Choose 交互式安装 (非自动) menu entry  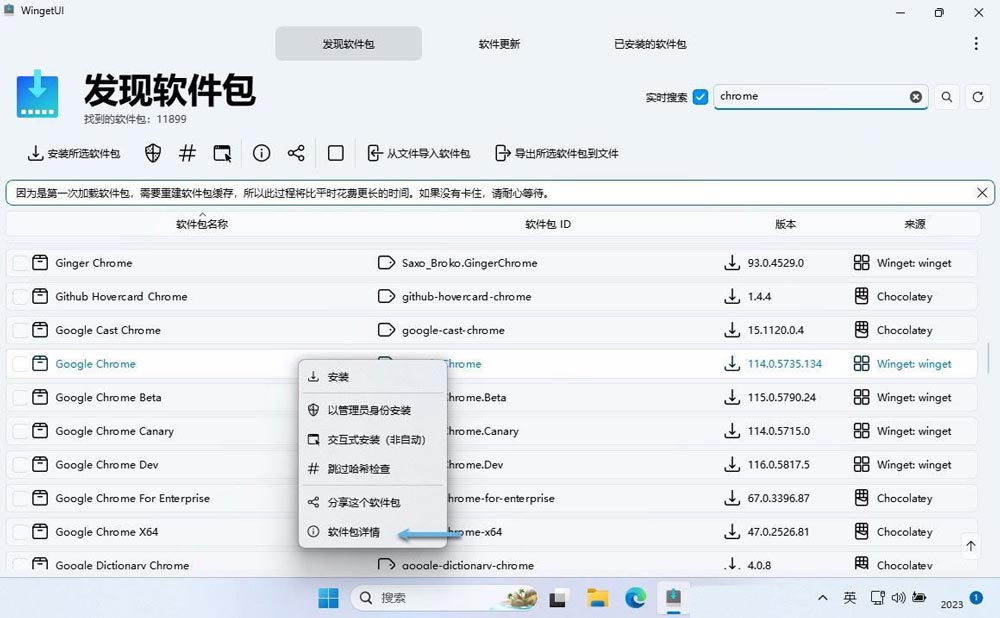pos(372,439)
